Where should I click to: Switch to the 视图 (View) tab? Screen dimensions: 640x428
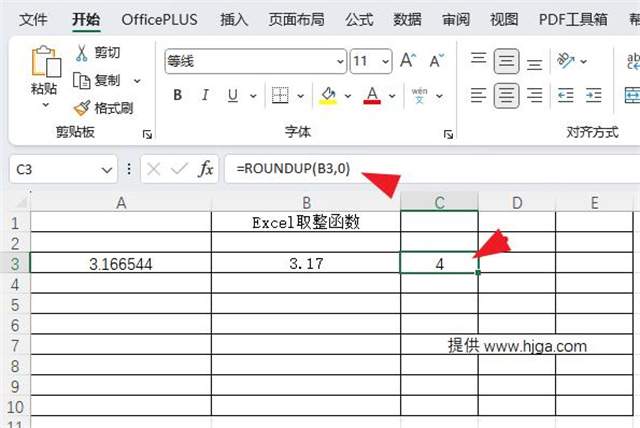click(x=504, y=19)
